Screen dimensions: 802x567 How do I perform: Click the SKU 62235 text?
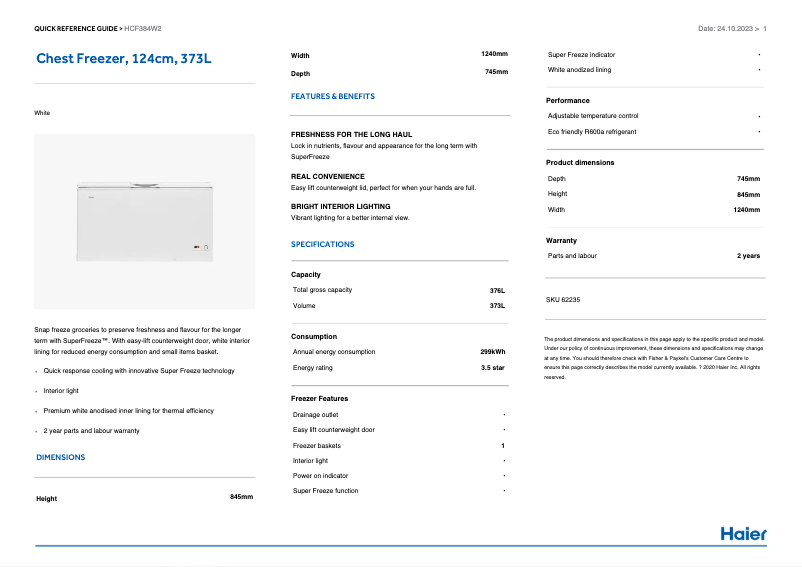563,300
